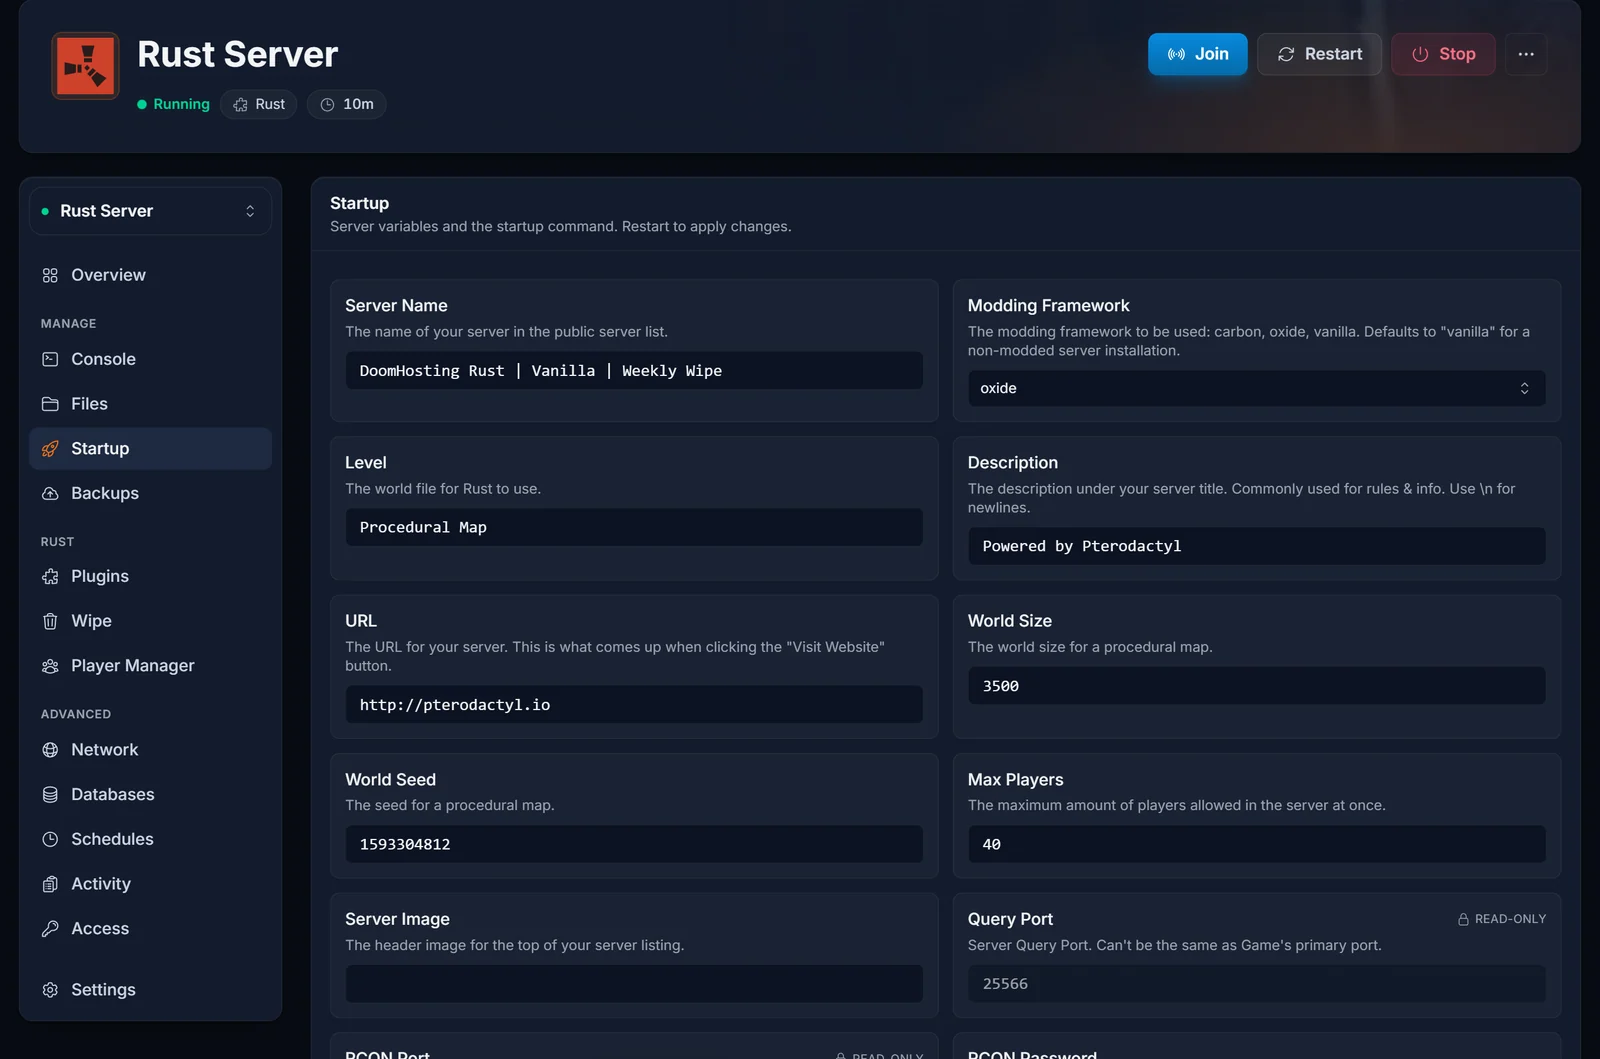Click the Plugins puzzle piece icon
Image resolution: width=1600 pixels, height=1059 pixels.
50,576
